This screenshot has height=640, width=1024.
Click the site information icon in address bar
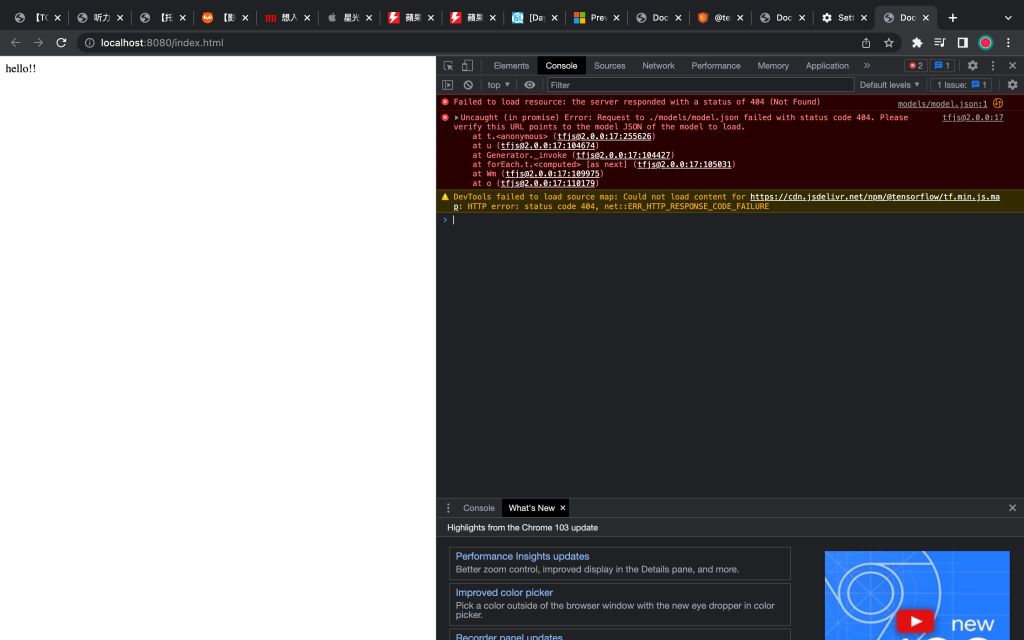point(89,43)
